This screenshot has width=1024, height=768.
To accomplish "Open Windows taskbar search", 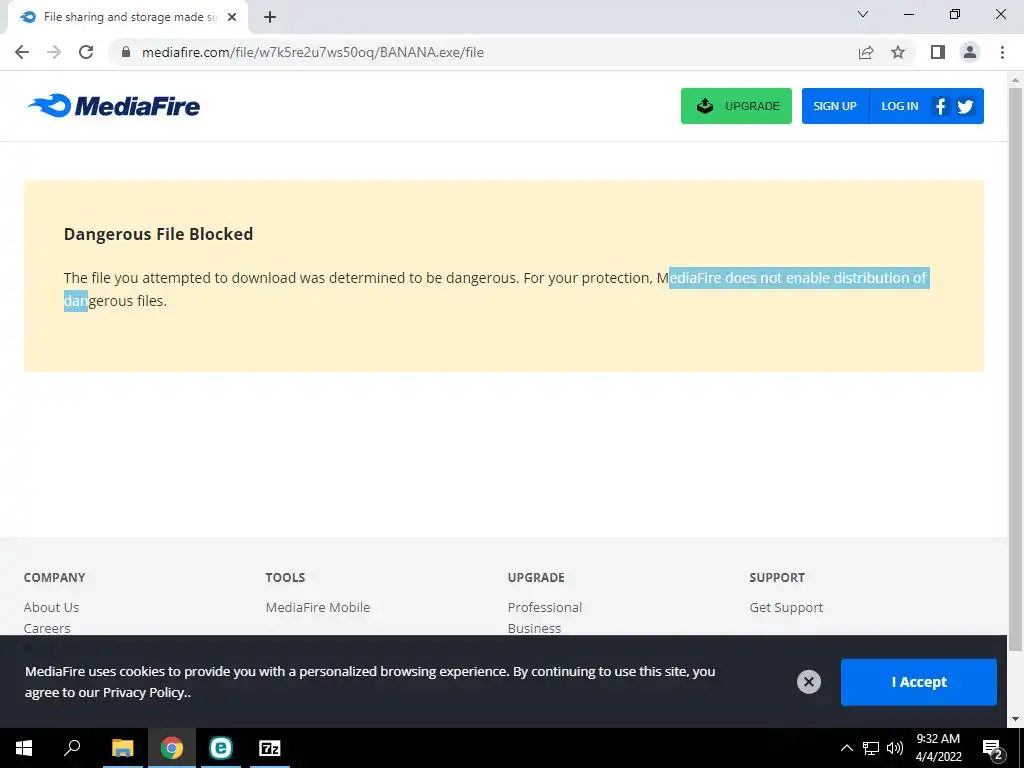I will (72, 748).
